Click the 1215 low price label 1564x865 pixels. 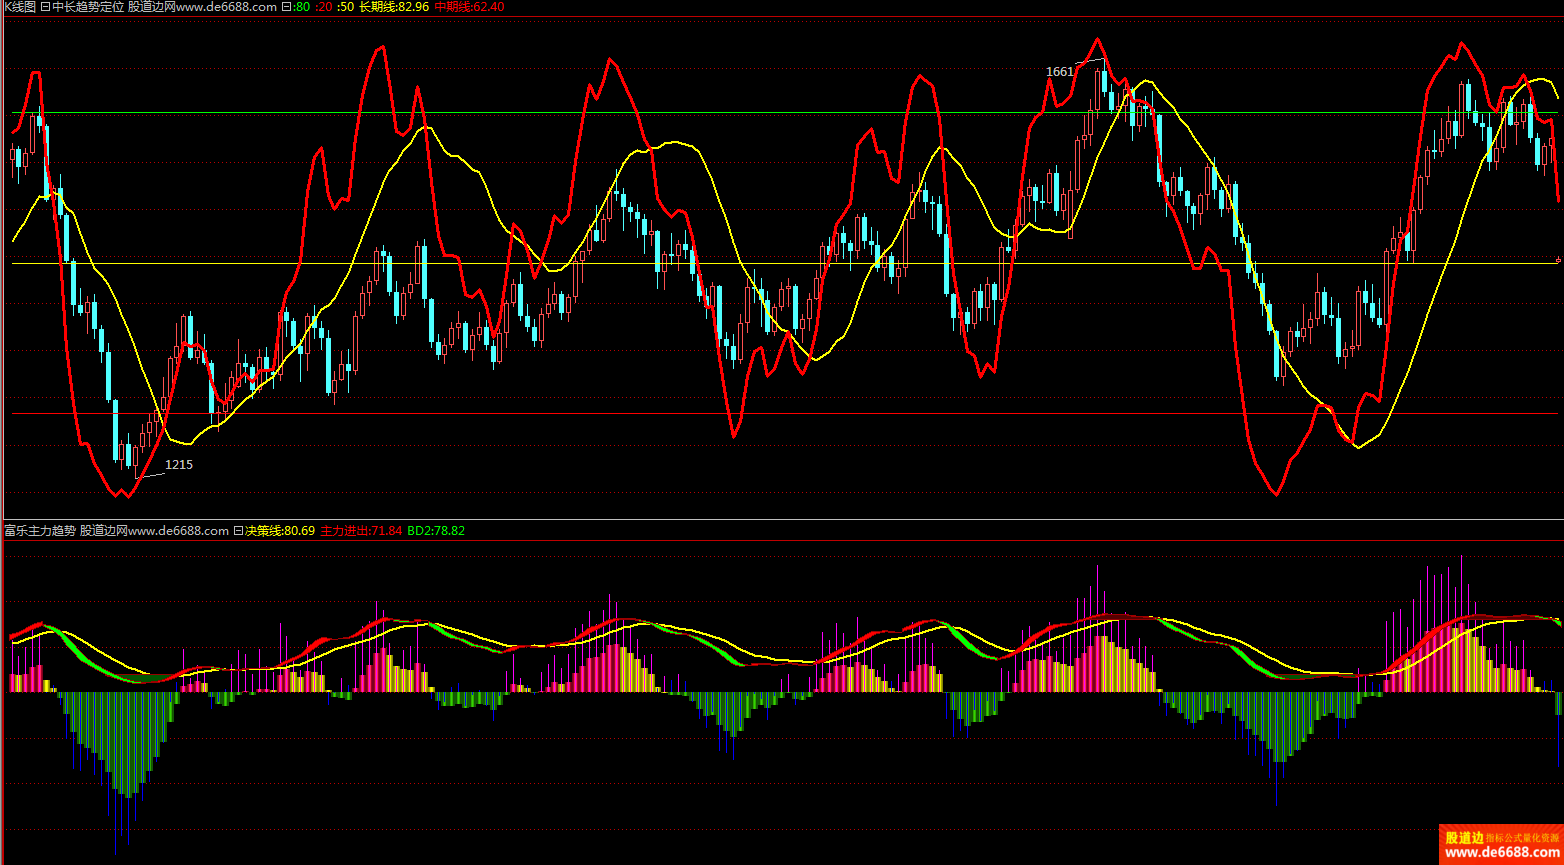179,465
